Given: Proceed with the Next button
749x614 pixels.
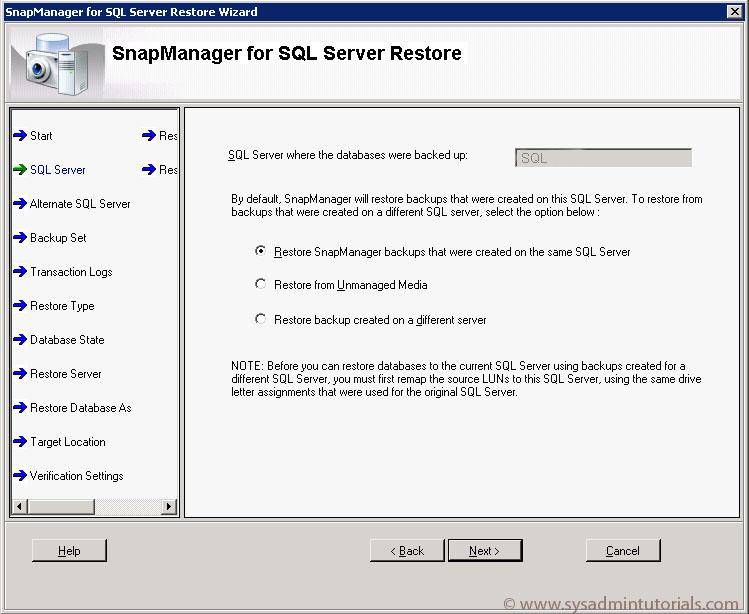Looking at the screenshot, I should click(x=485, y=550).
